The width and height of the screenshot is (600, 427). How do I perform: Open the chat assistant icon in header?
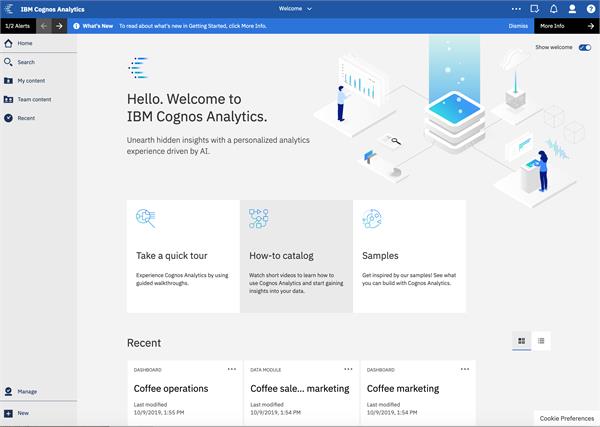point(535,9)
